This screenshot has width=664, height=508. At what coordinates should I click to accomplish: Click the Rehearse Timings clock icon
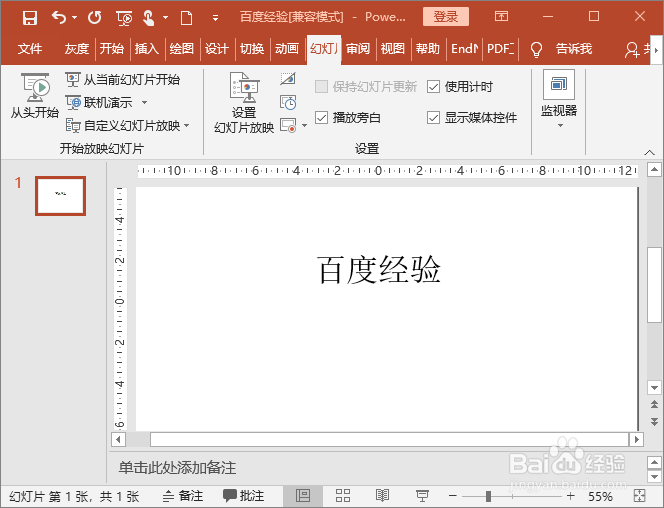tap(288, 102)
